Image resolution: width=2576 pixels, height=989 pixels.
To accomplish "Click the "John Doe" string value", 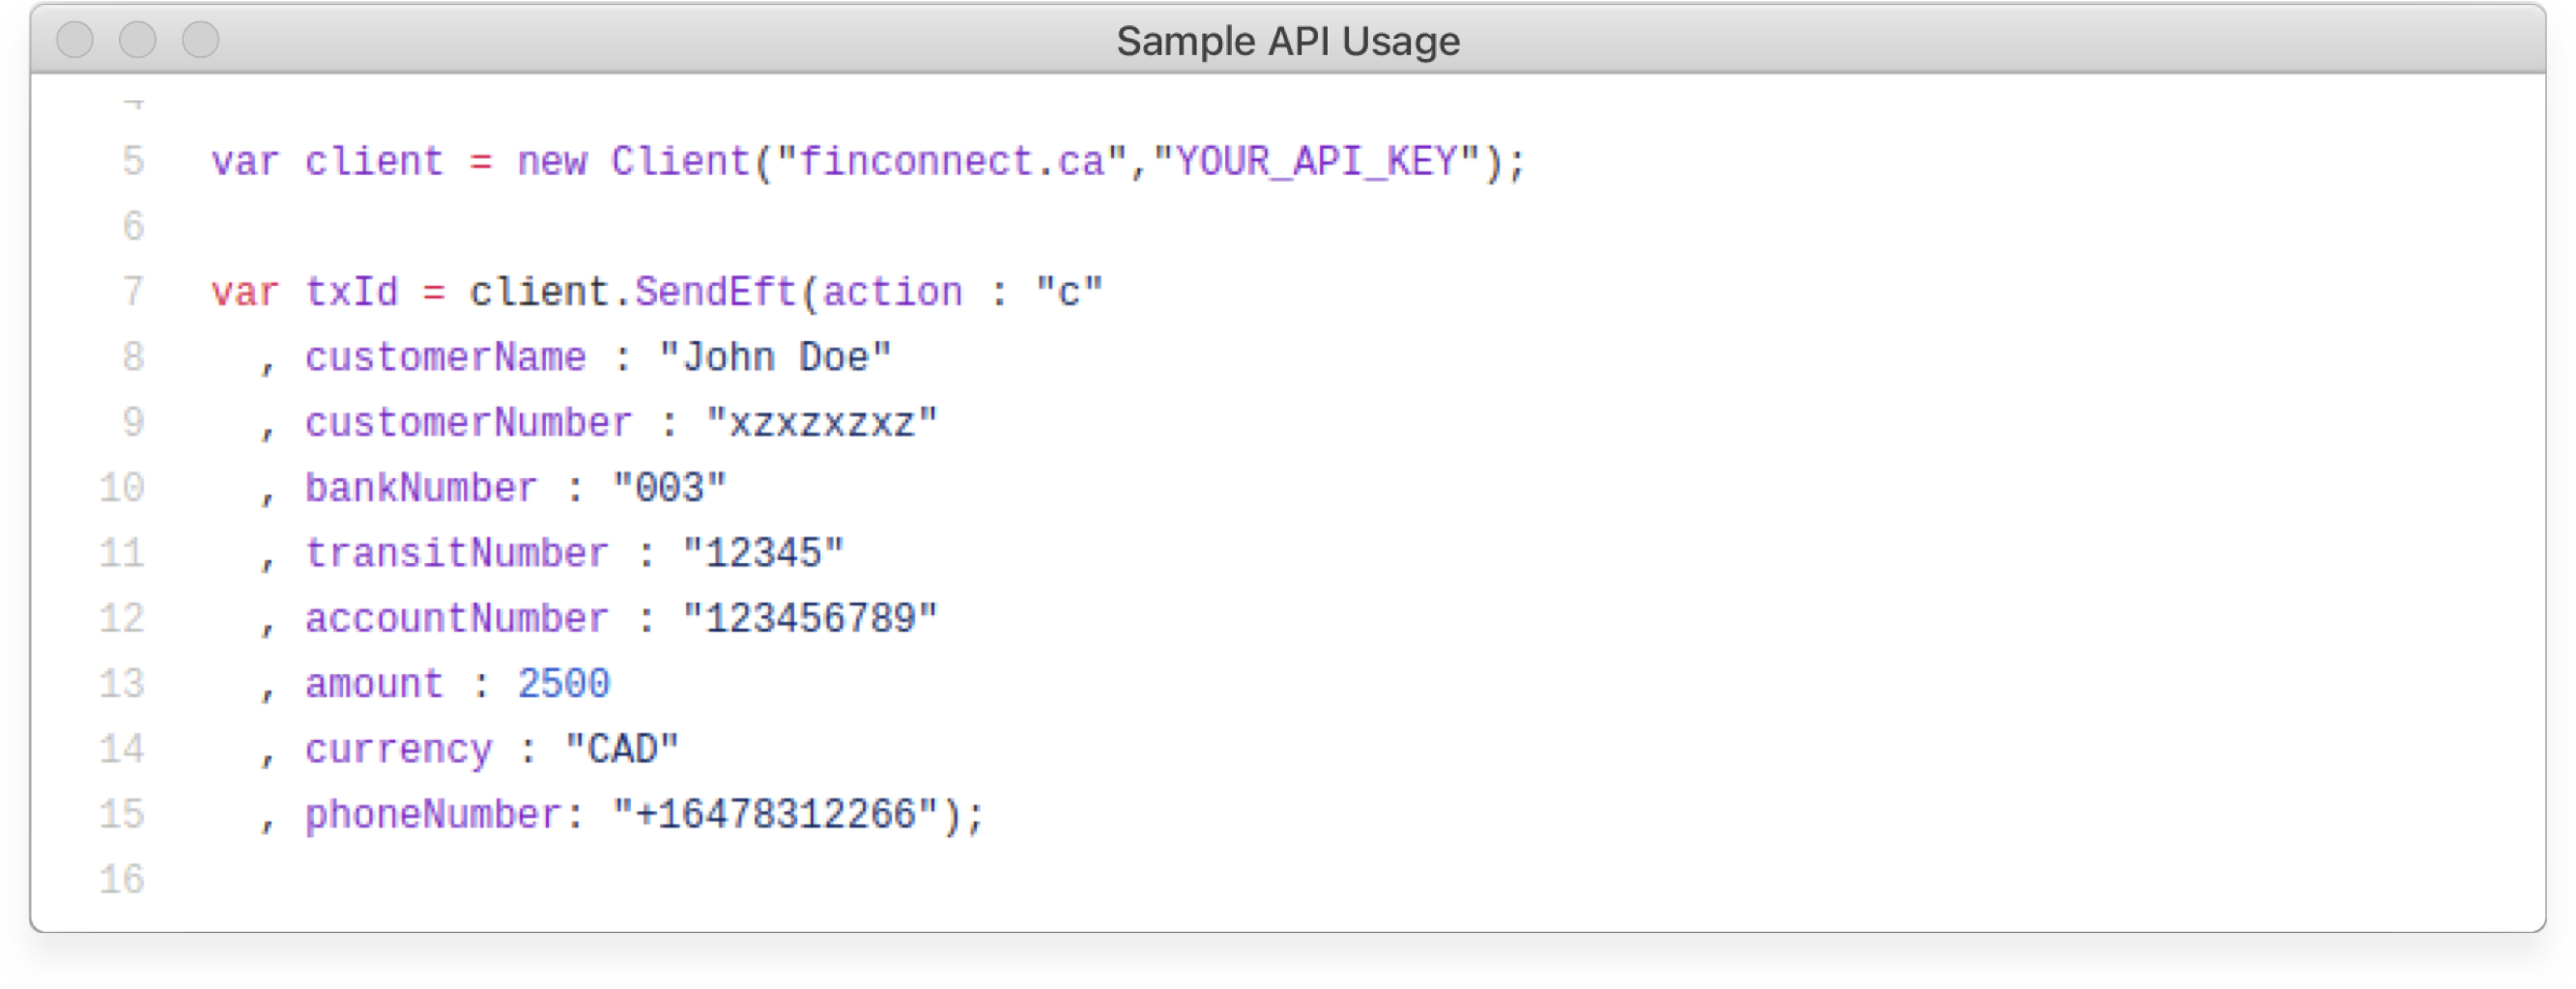I will 775,357.
